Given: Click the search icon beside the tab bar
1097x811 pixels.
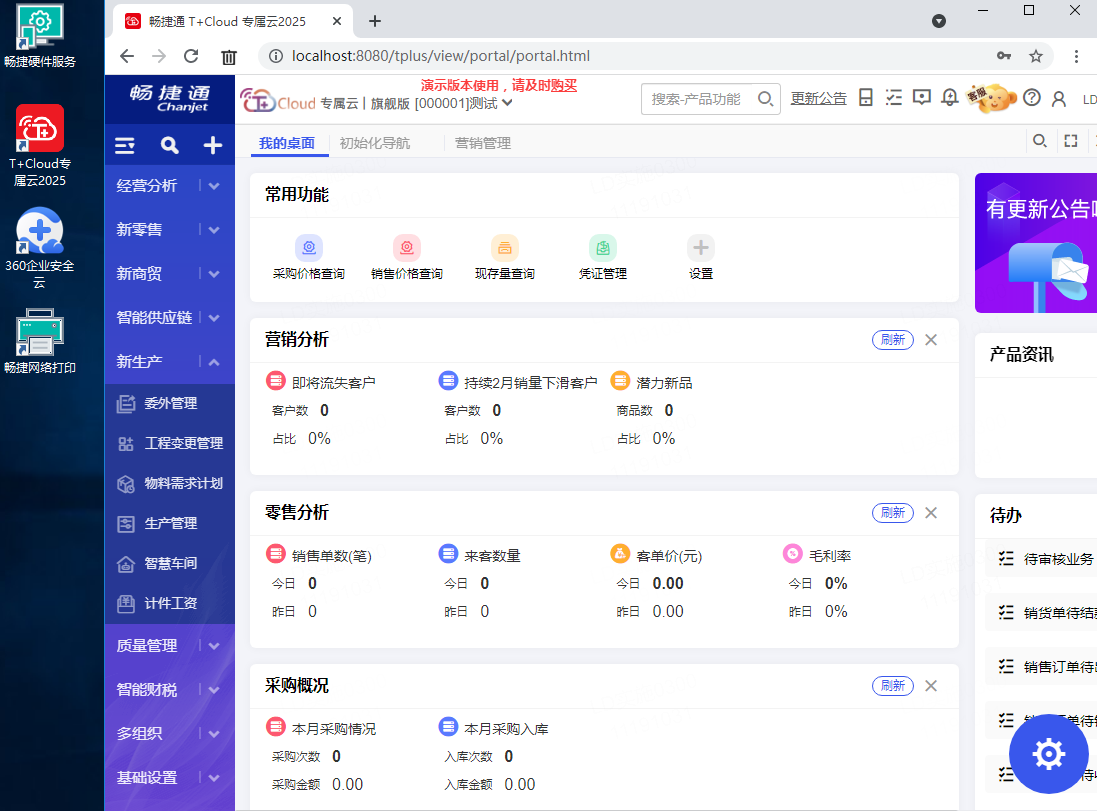Looking at the screenshot, I should click(x=1040, y=141).
